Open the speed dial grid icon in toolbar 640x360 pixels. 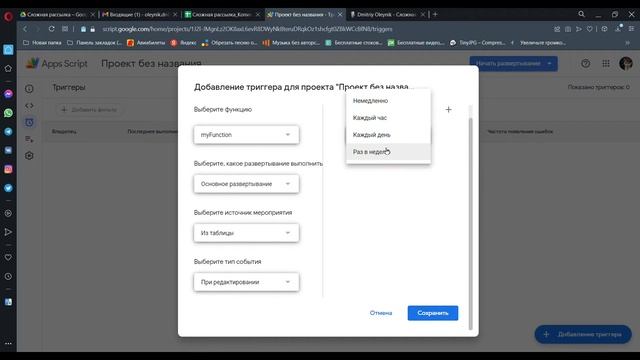click(x=65, y=29)
